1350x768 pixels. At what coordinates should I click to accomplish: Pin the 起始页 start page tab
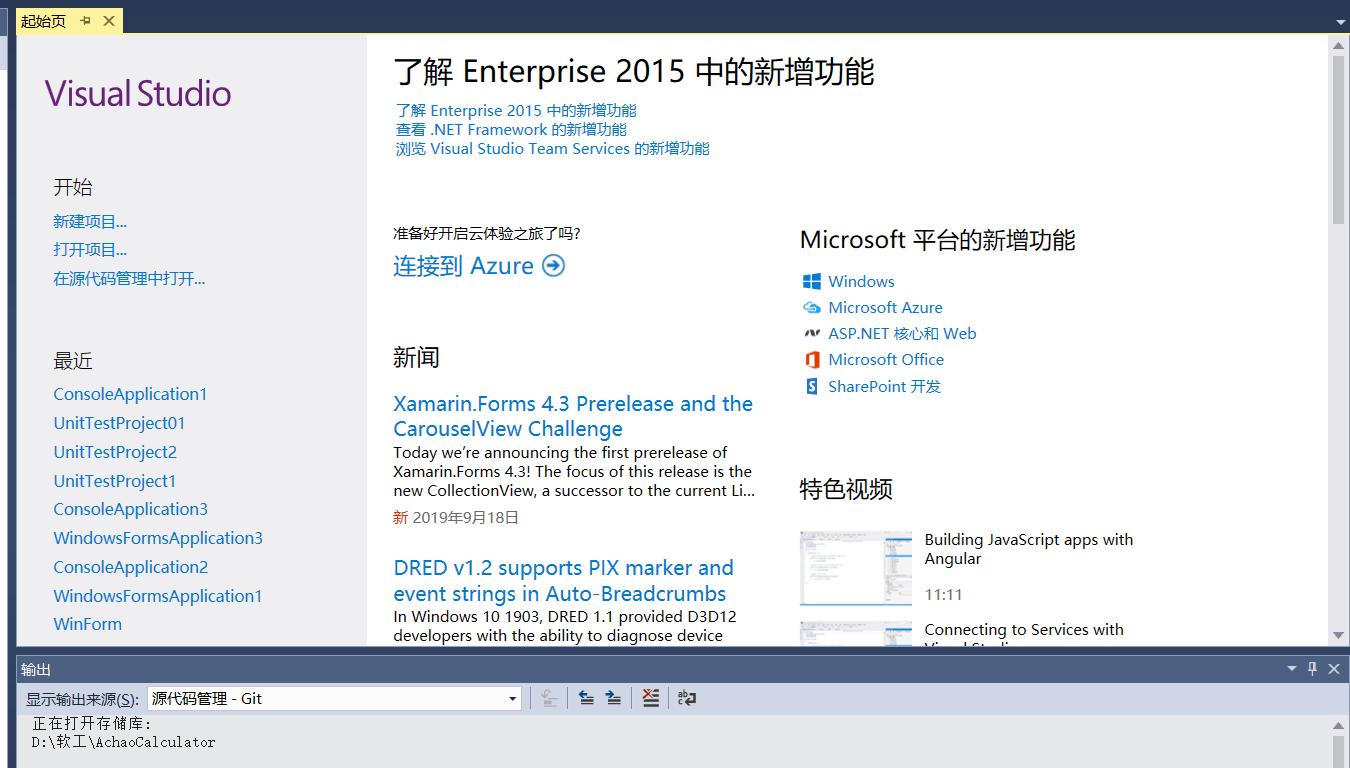coord(85,21)
